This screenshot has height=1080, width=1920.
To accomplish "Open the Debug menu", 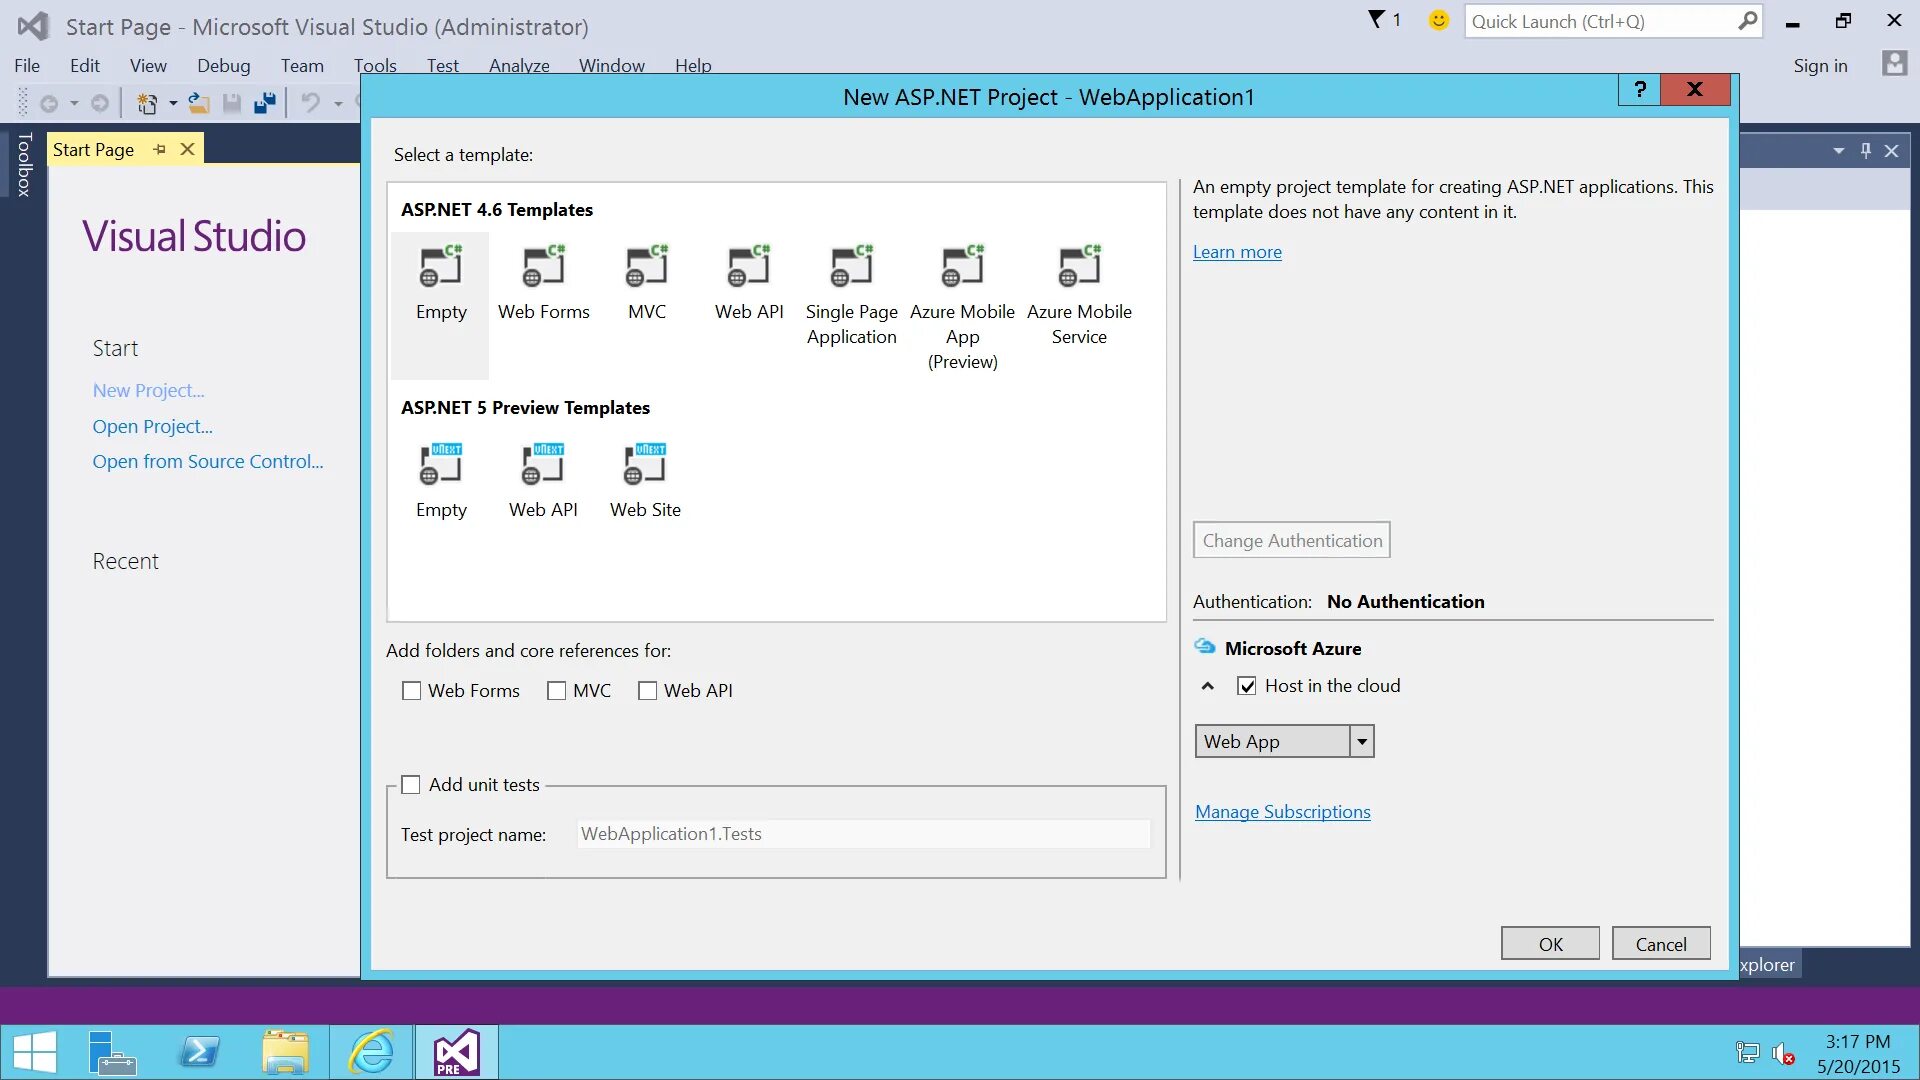I will pos(223,66).
